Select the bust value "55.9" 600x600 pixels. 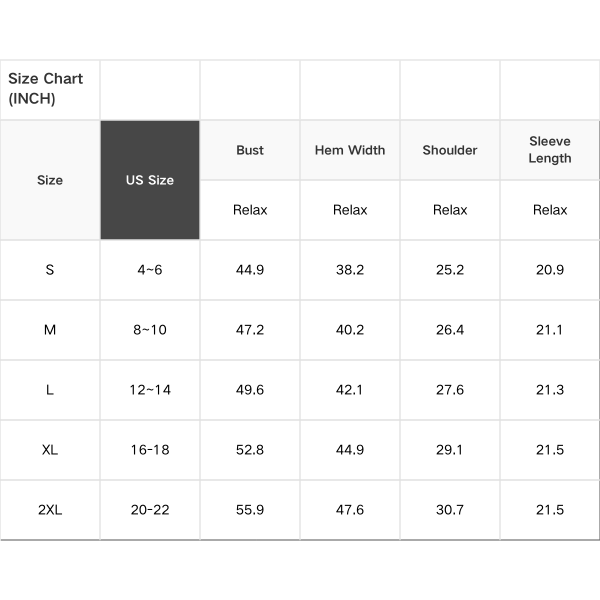click(250, 510)
